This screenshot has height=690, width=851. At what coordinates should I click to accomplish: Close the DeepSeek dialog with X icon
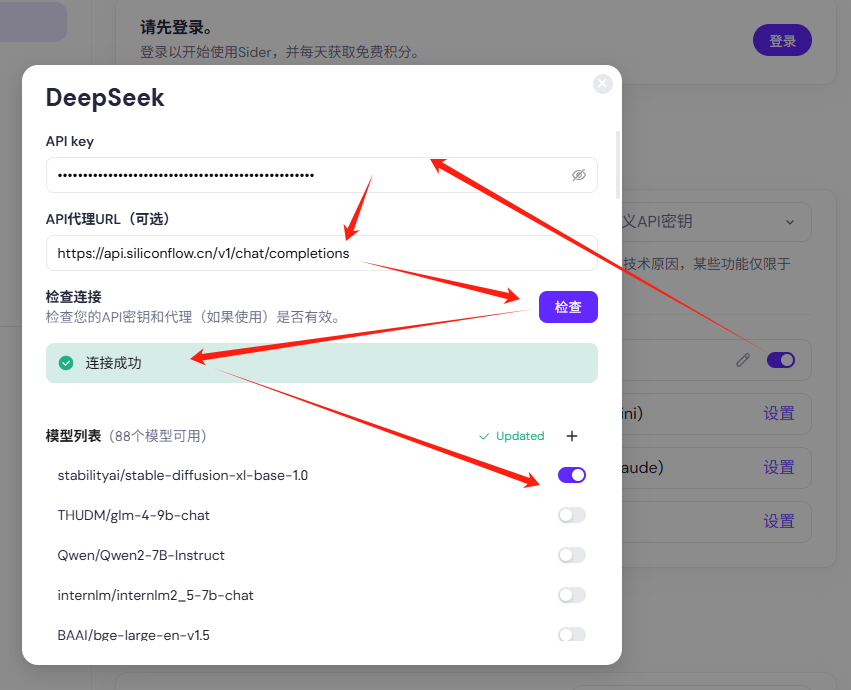click(602, 84)
